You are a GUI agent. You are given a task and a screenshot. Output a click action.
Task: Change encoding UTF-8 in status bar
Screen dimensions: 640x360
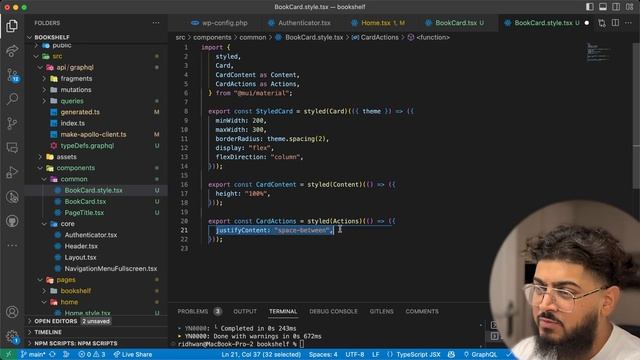pyautogui.click(x=355, y=354)
